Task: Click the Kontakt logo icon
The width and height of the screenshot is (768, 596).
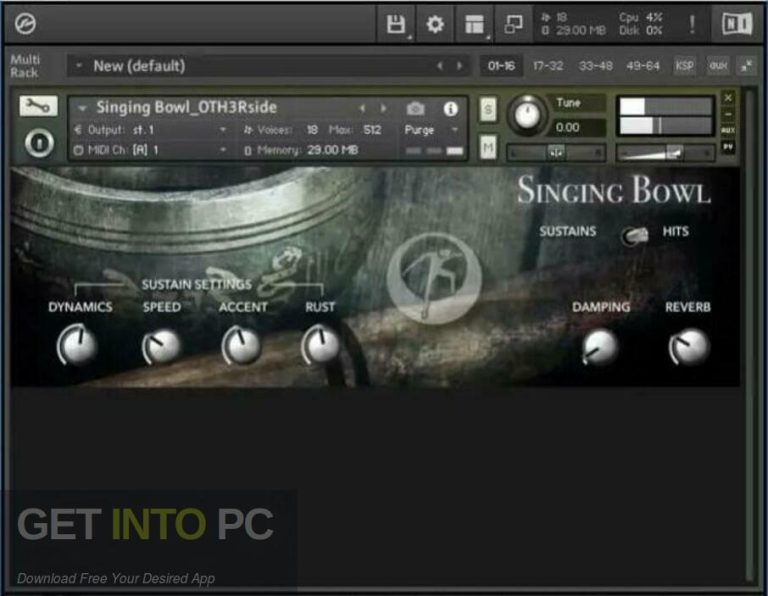Action: coord(25,24)
